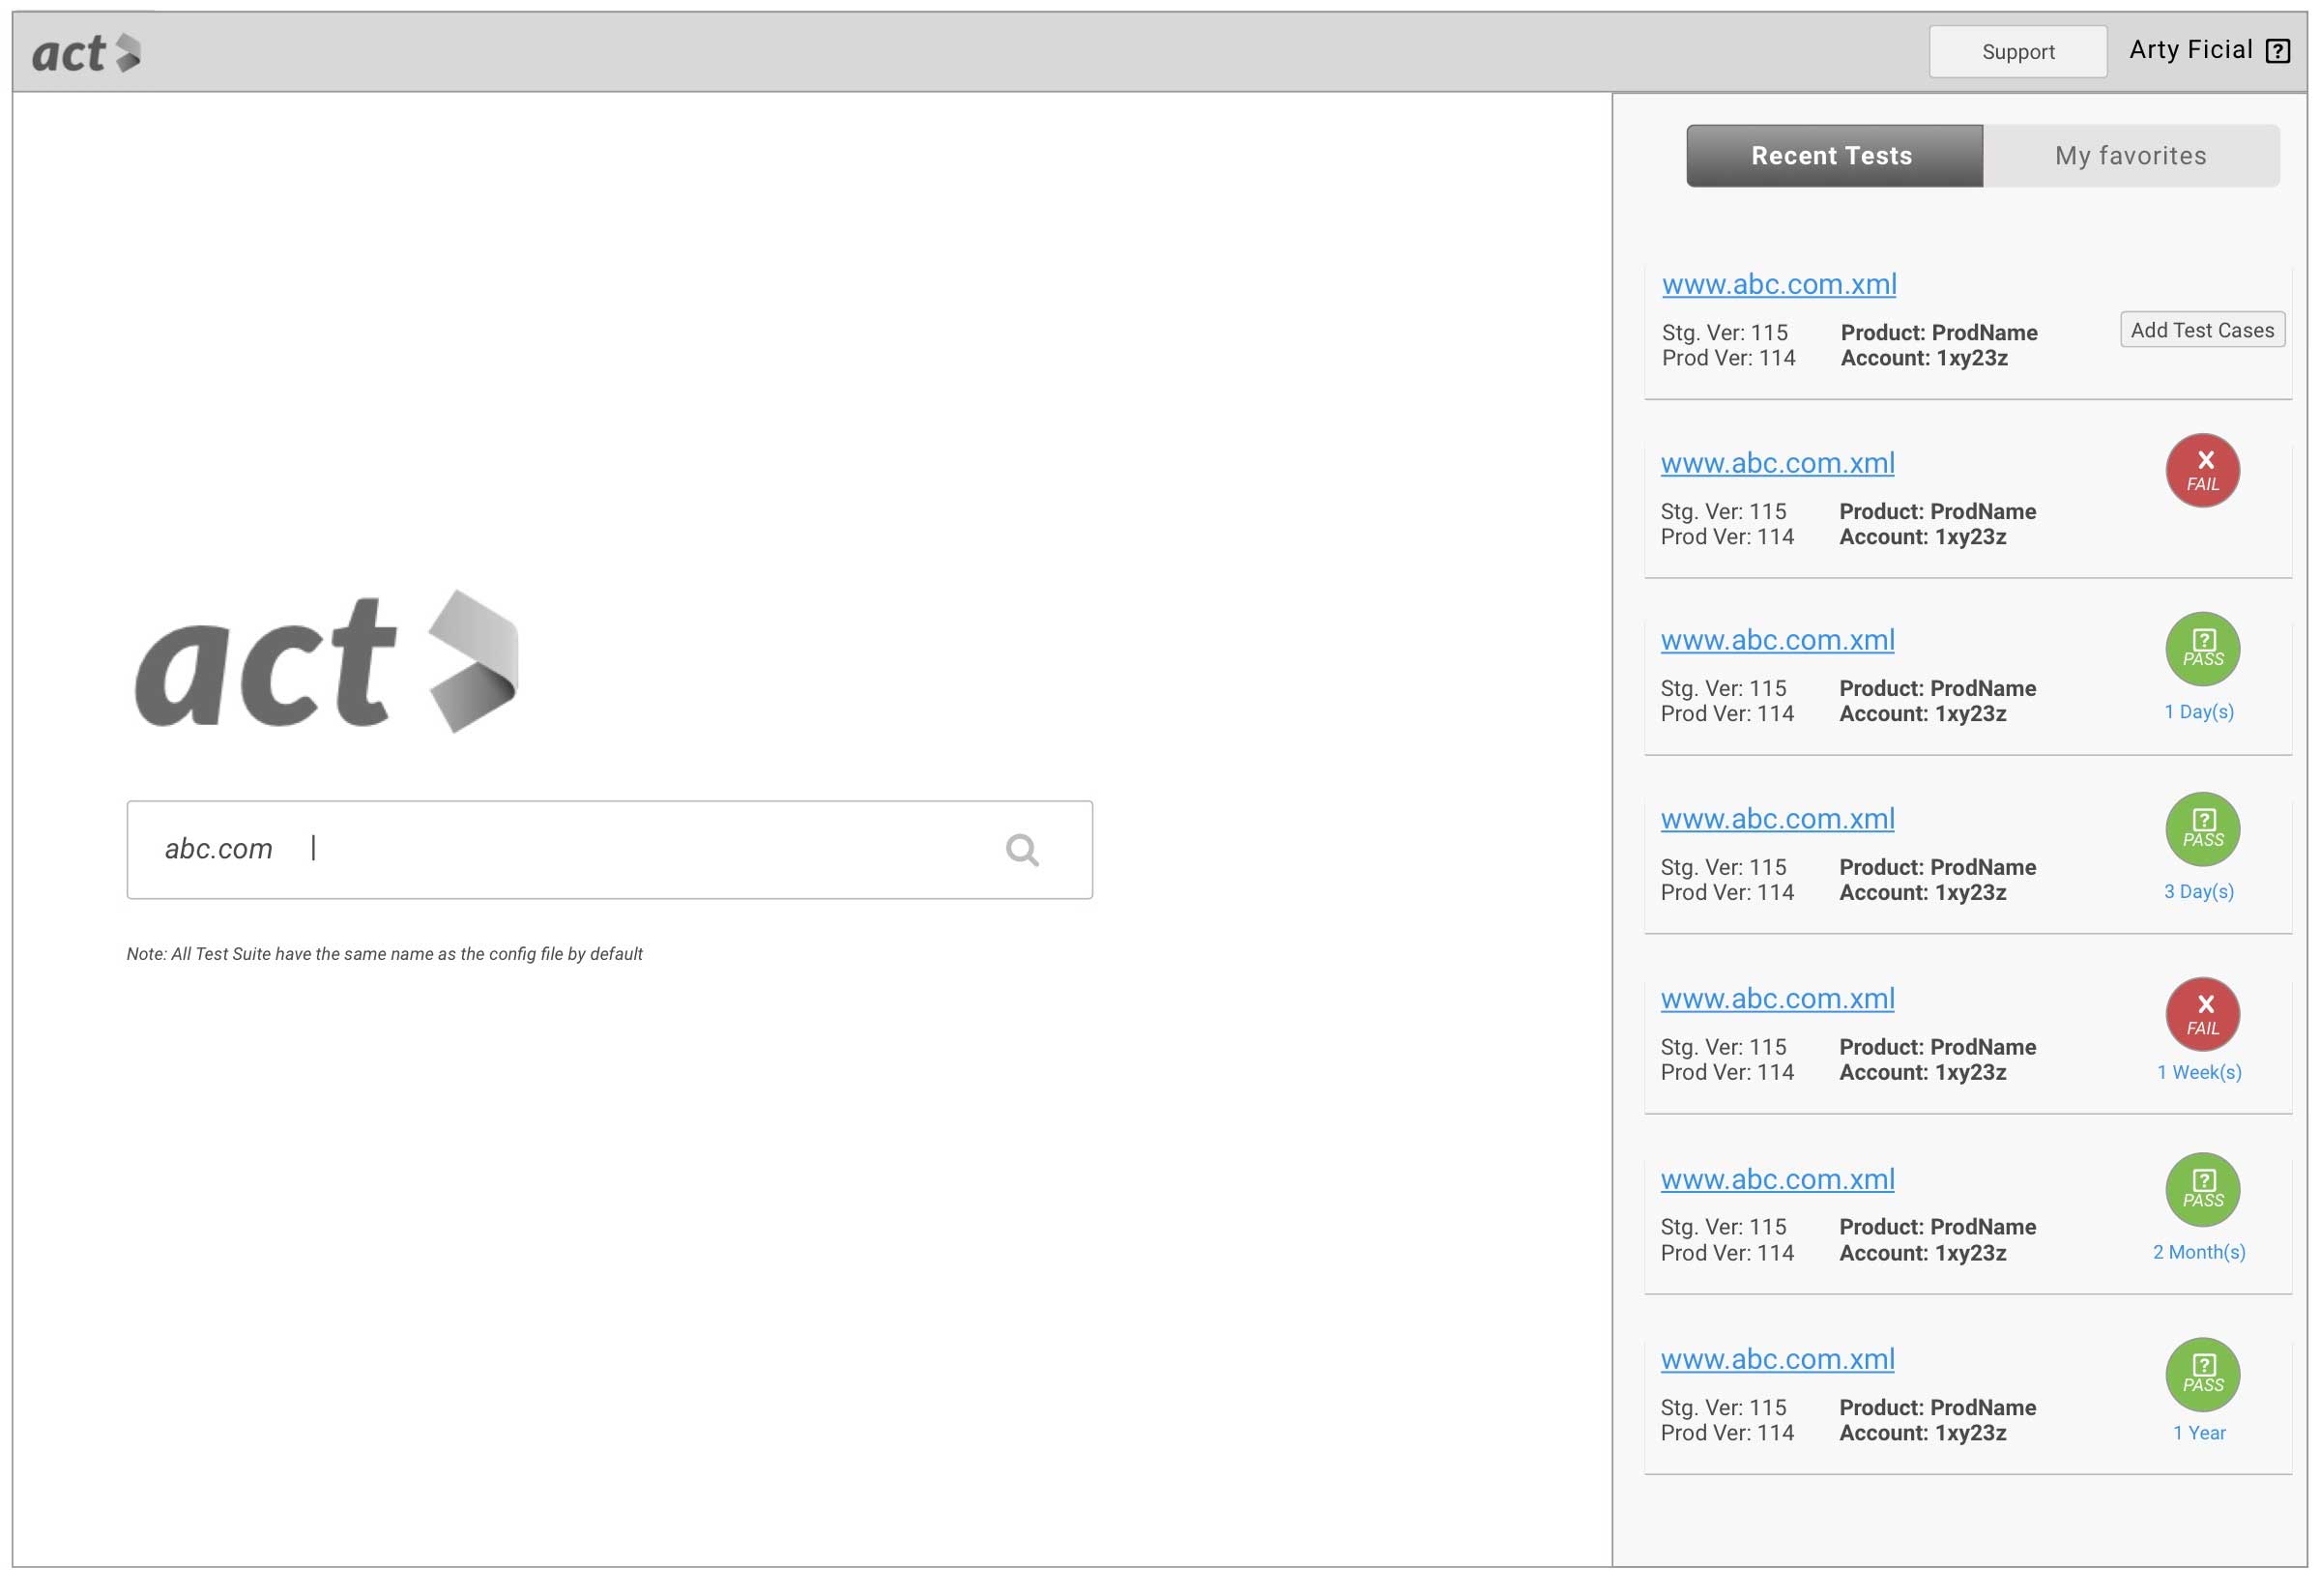Click the 1 Week(s) time label
This screenshot has height=1596, width=2320.
pyautogui.click(x=2198, y=1072)
